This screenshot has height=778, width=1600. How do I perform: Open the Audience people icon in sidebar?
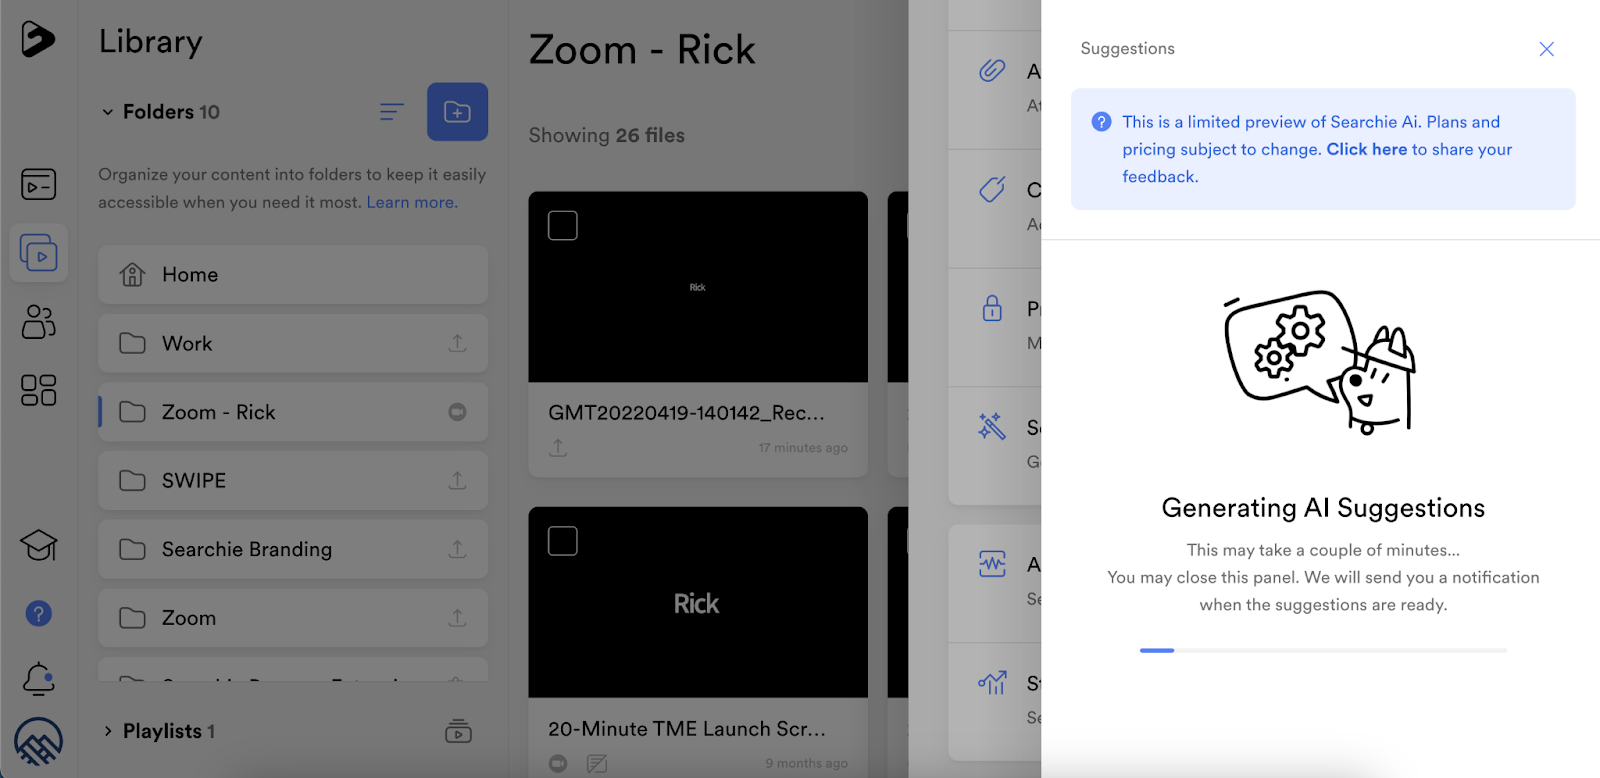[x=38, y=321]
